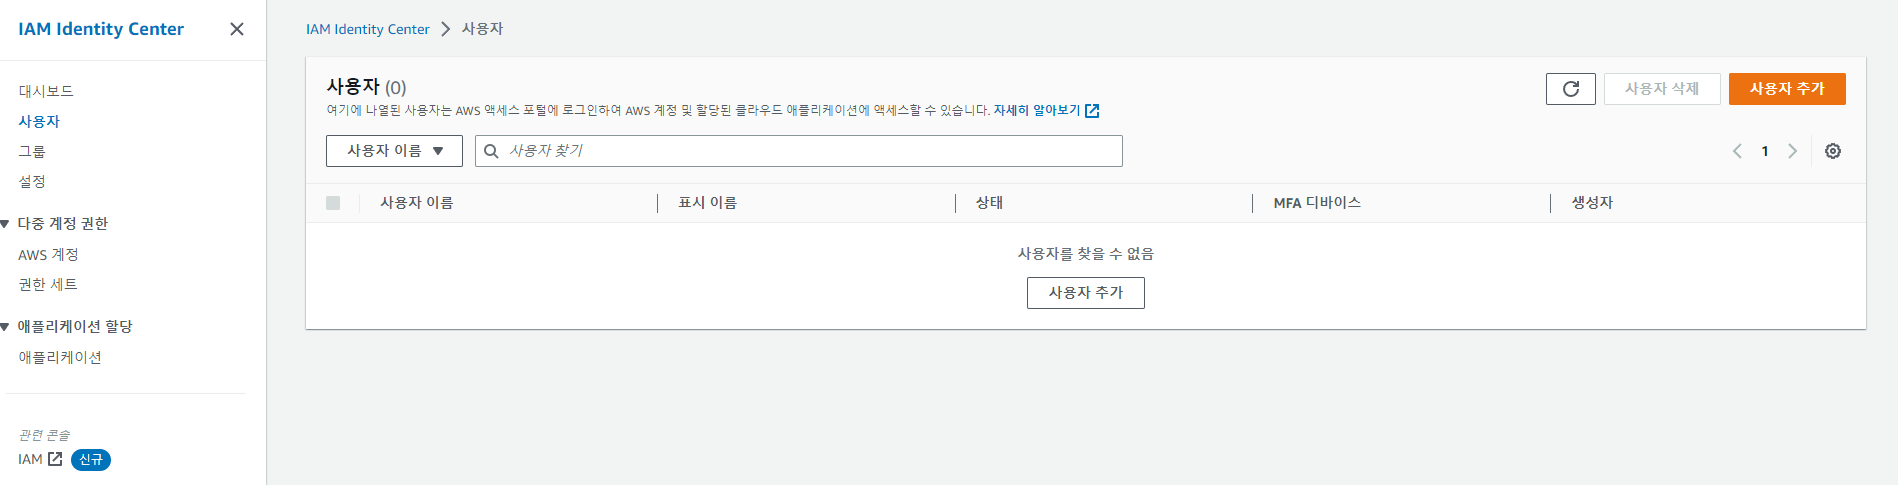The width and height of the screenshot is (1898, 485).
Task: Toggle the select-all users checkbox
Action: pos(333,203)
